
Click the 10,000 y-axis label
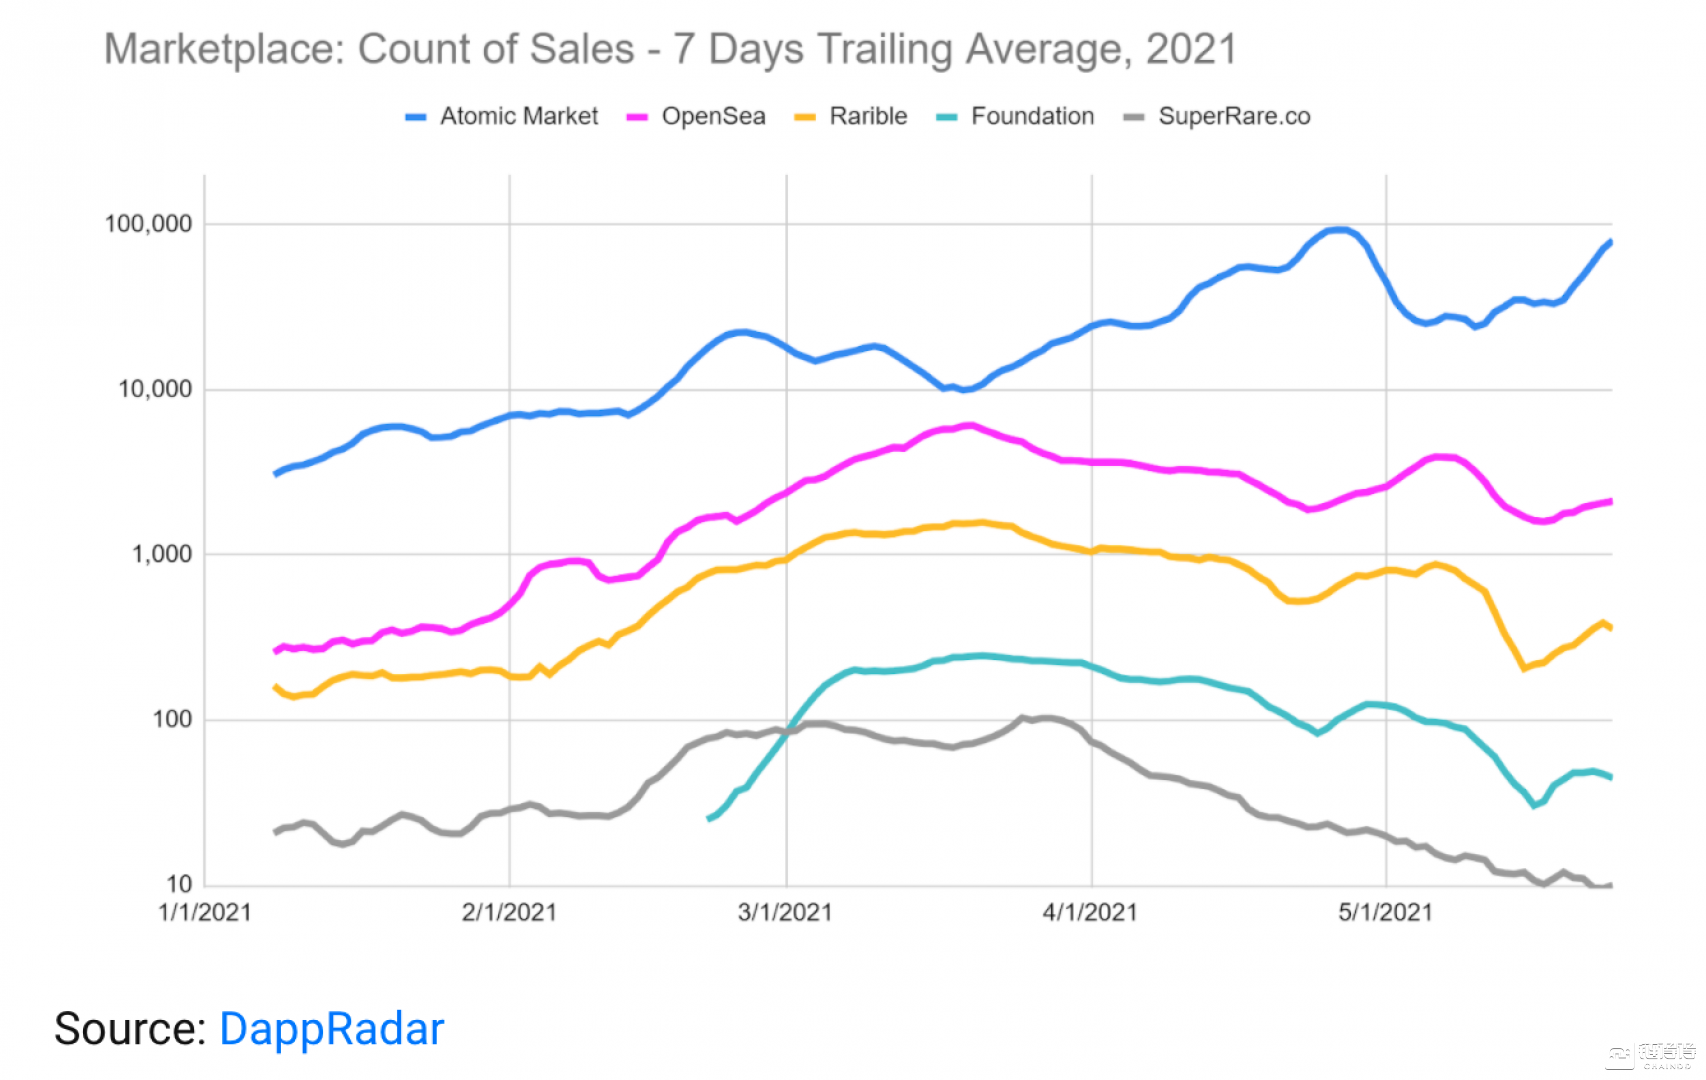pyautogui.click(x=155, y=389)
